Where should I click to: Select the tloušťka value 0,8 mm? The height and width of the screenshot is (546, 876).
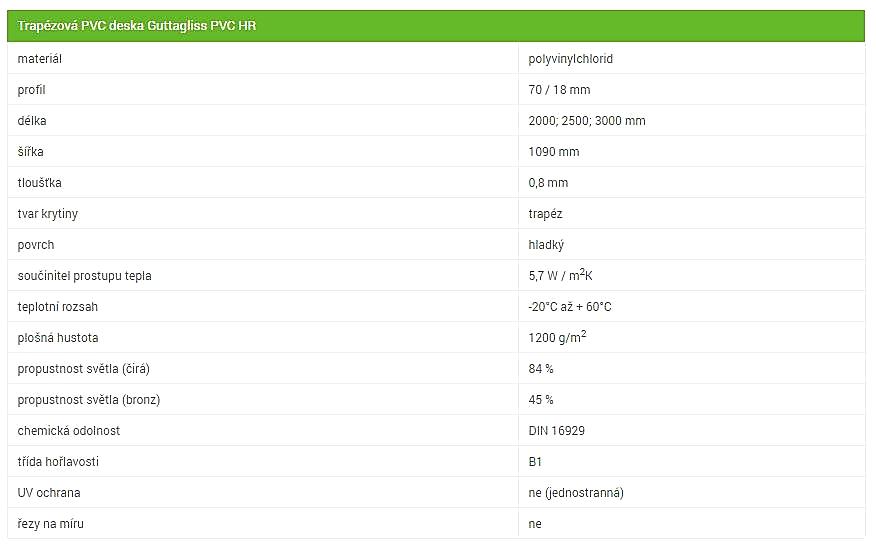click(548, 183)
